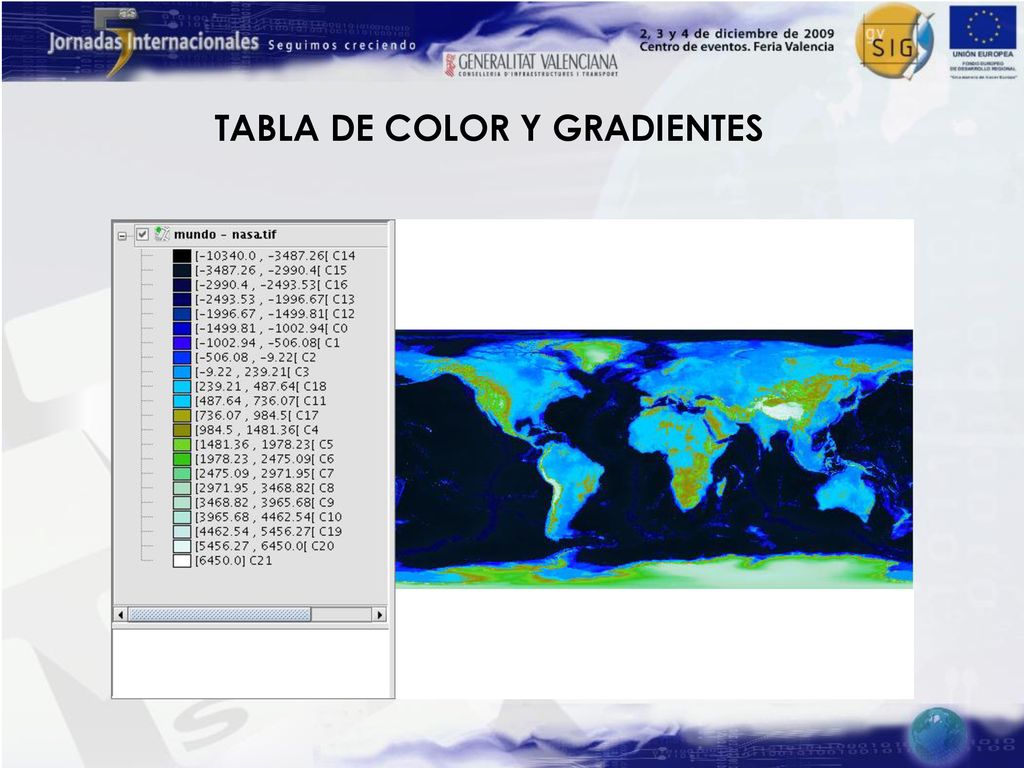This screenshot has height=768, width=1024.
Task: Click the range text [-1996.67 , -1499.81[ C12
Action: (275, 314)
